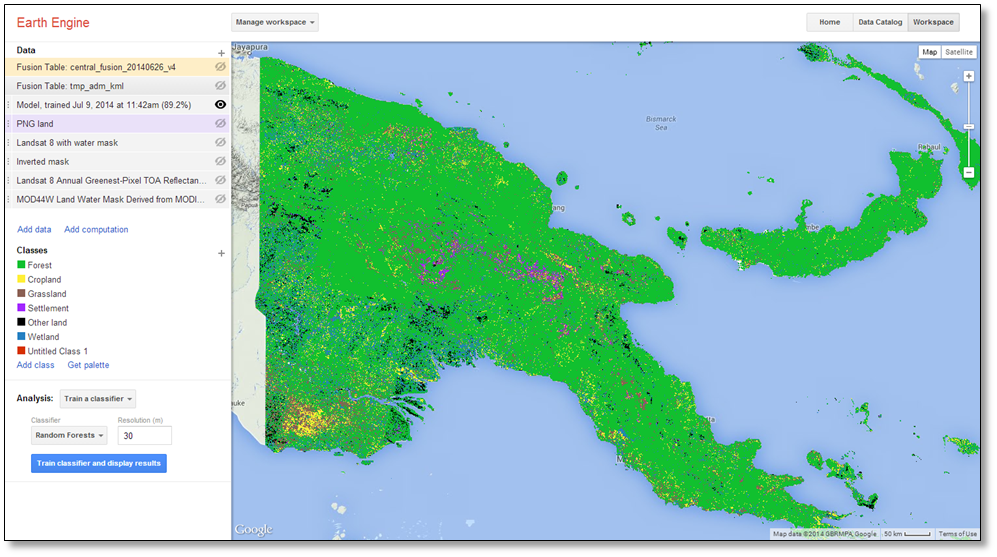997x557 pixels.
Task: Click the red Untitled Class 1 swatch
Action: (x=21, y=350)
